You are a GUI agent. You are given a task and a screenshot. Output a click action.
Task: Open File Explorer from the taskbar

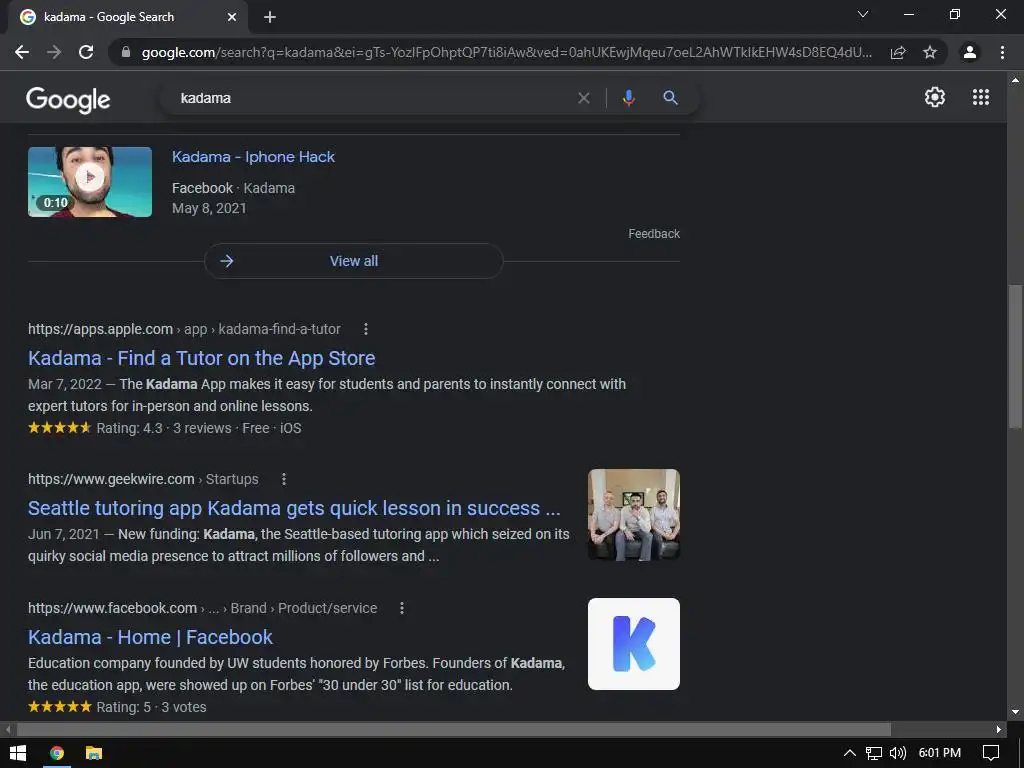point(94,753)
